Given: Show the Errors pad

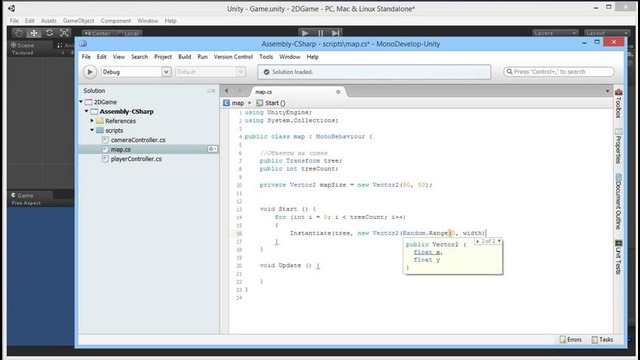Looking at the screenshot, I should (x=571, y=340).
